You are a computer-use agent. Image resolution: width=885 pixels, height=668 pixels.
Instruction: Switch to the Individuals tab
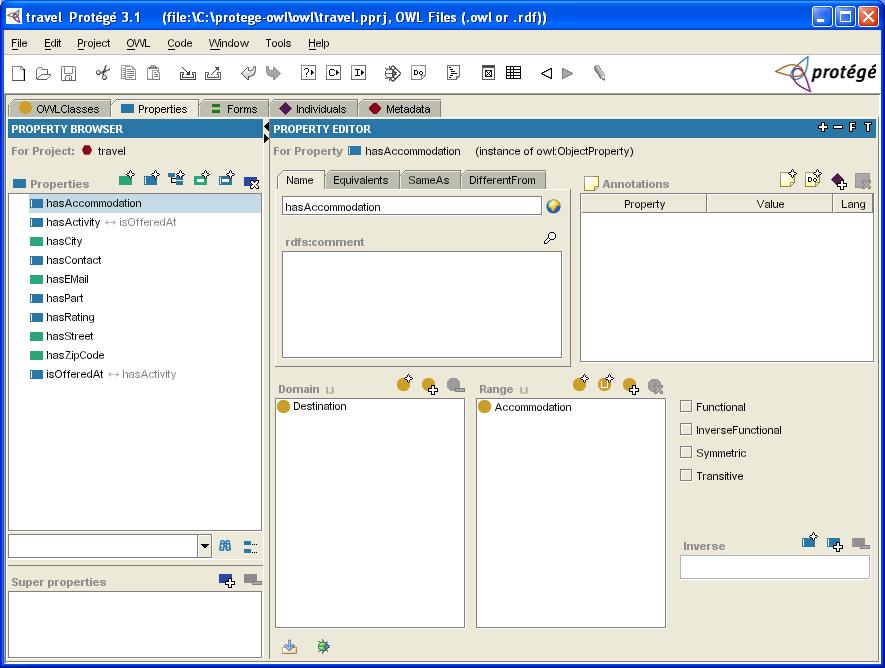click(314, 108)
